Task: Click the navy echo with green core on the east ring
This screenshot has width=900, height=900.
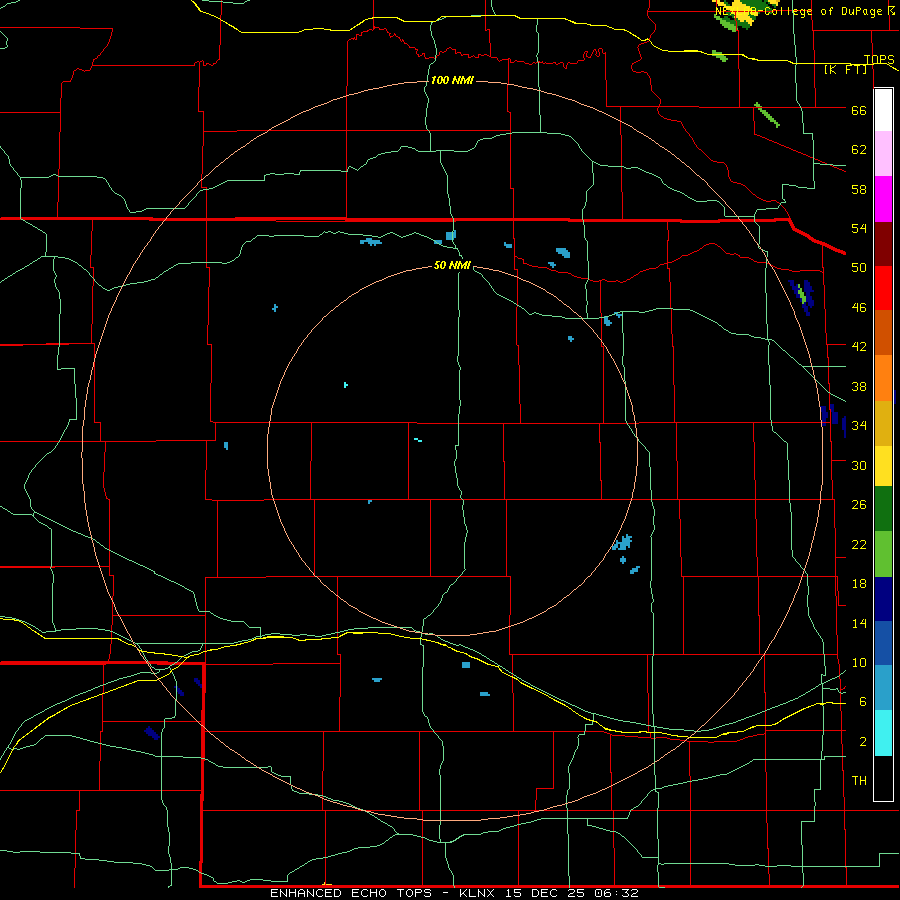Action: [802, 297]
